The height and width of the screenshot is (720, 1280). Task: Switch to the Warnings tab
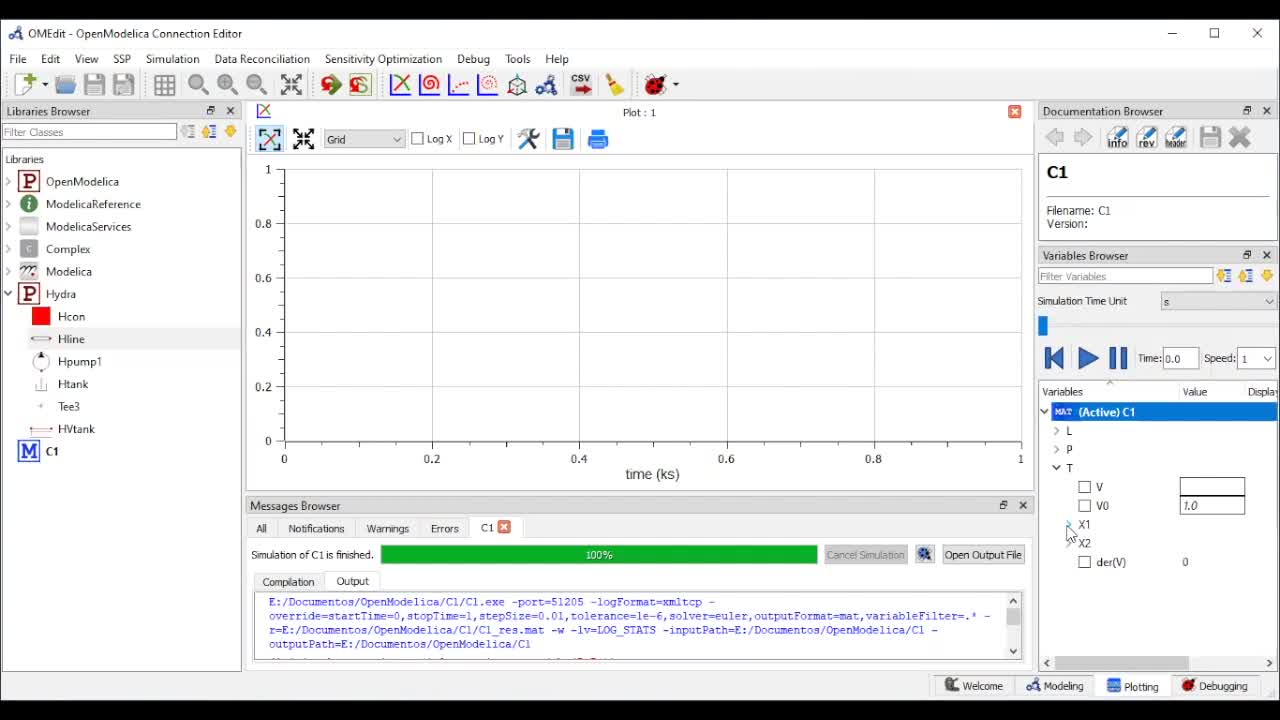387,528
